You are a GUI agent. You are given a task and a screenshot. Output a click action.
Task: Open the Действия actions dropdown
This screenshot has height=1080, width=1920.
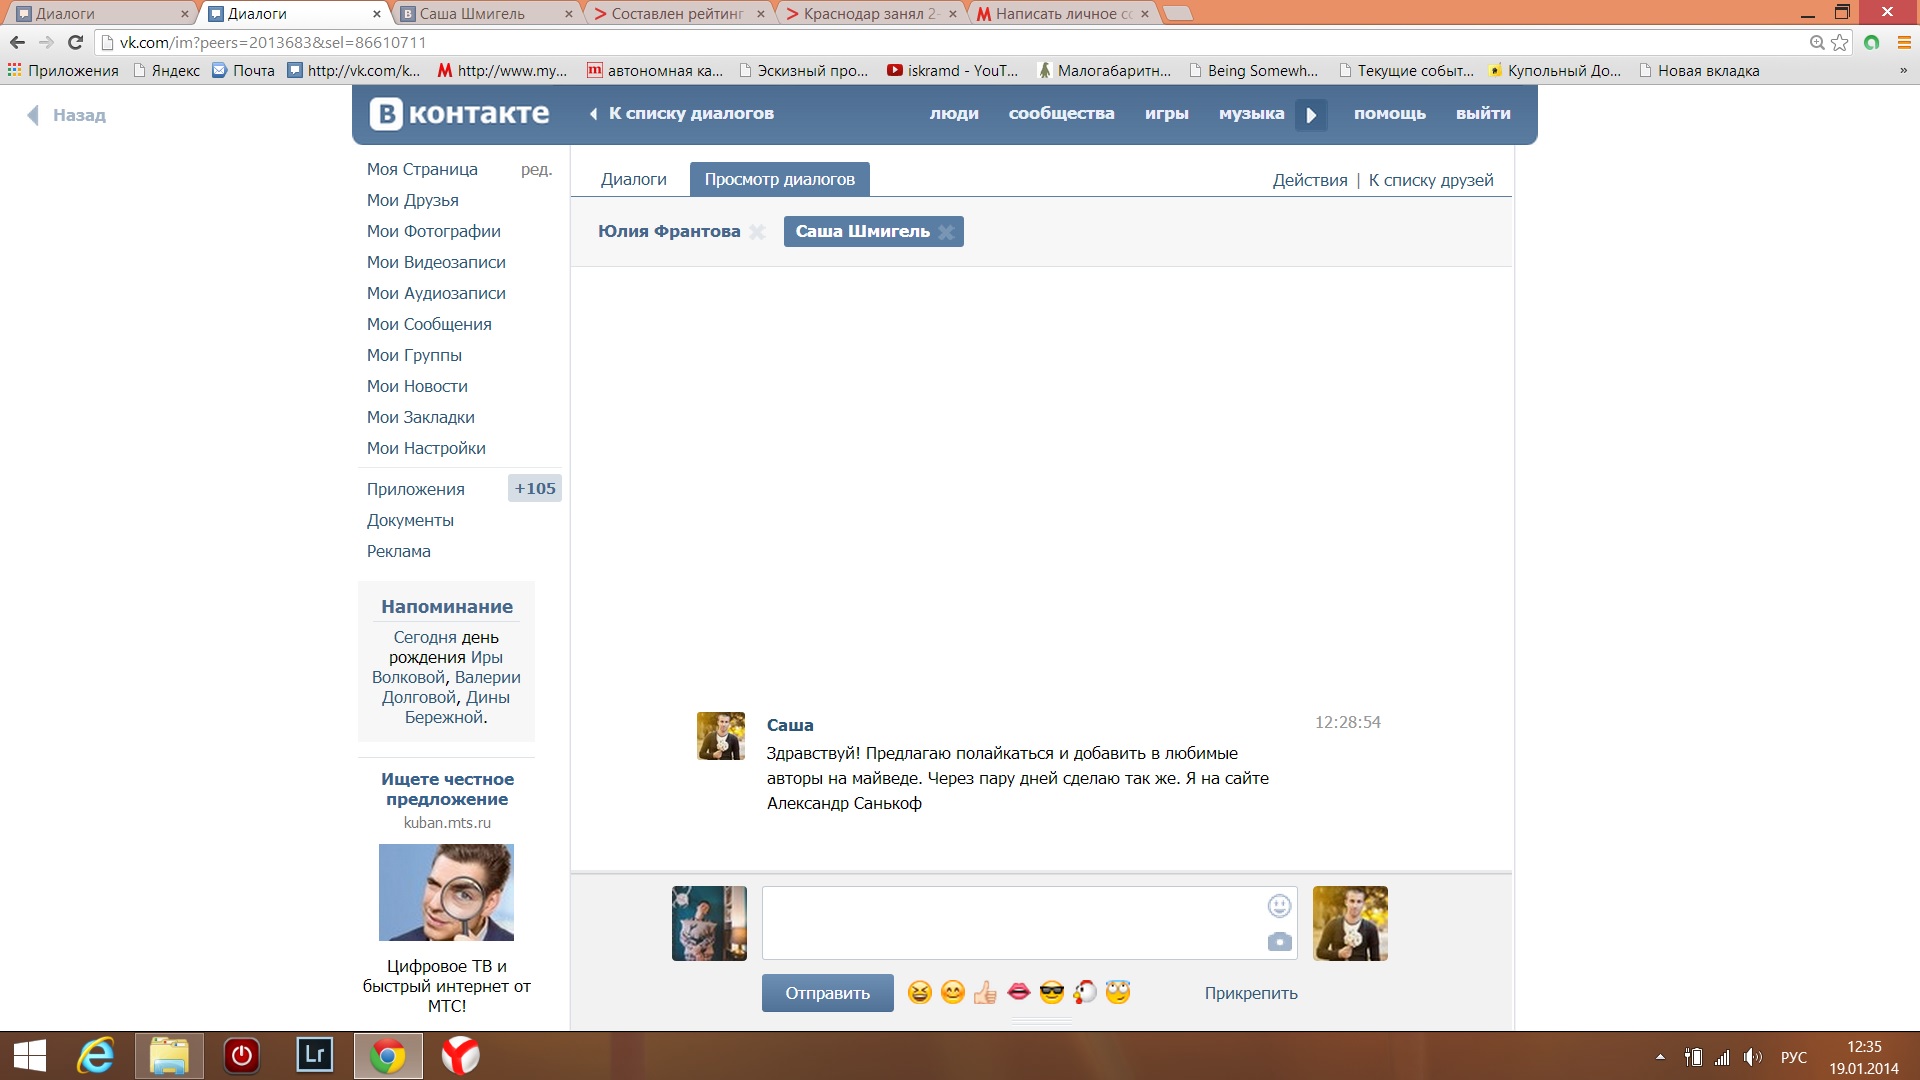(1309, 180)
